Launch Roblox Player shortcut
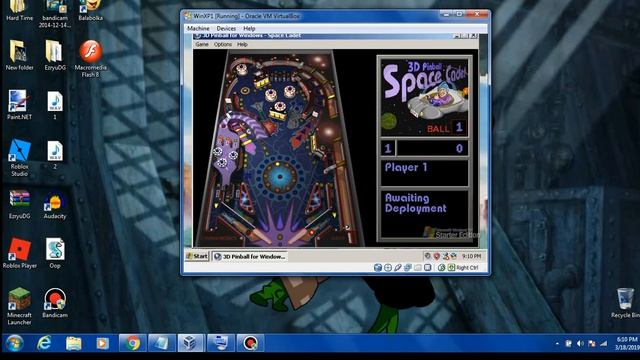The width and height of the screenshot is (640, 360). tap(19, 253)
